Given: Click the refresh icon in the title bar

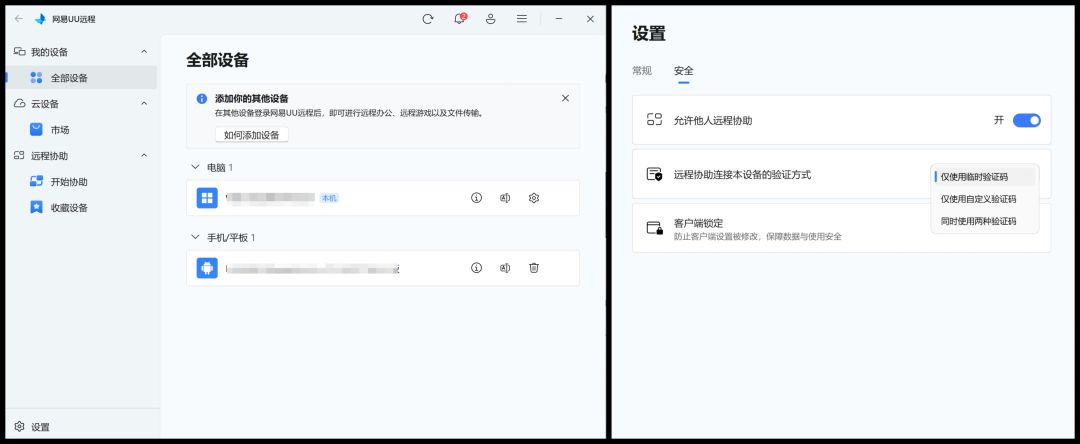Looking at the screenshot, I should click(428, 19).
